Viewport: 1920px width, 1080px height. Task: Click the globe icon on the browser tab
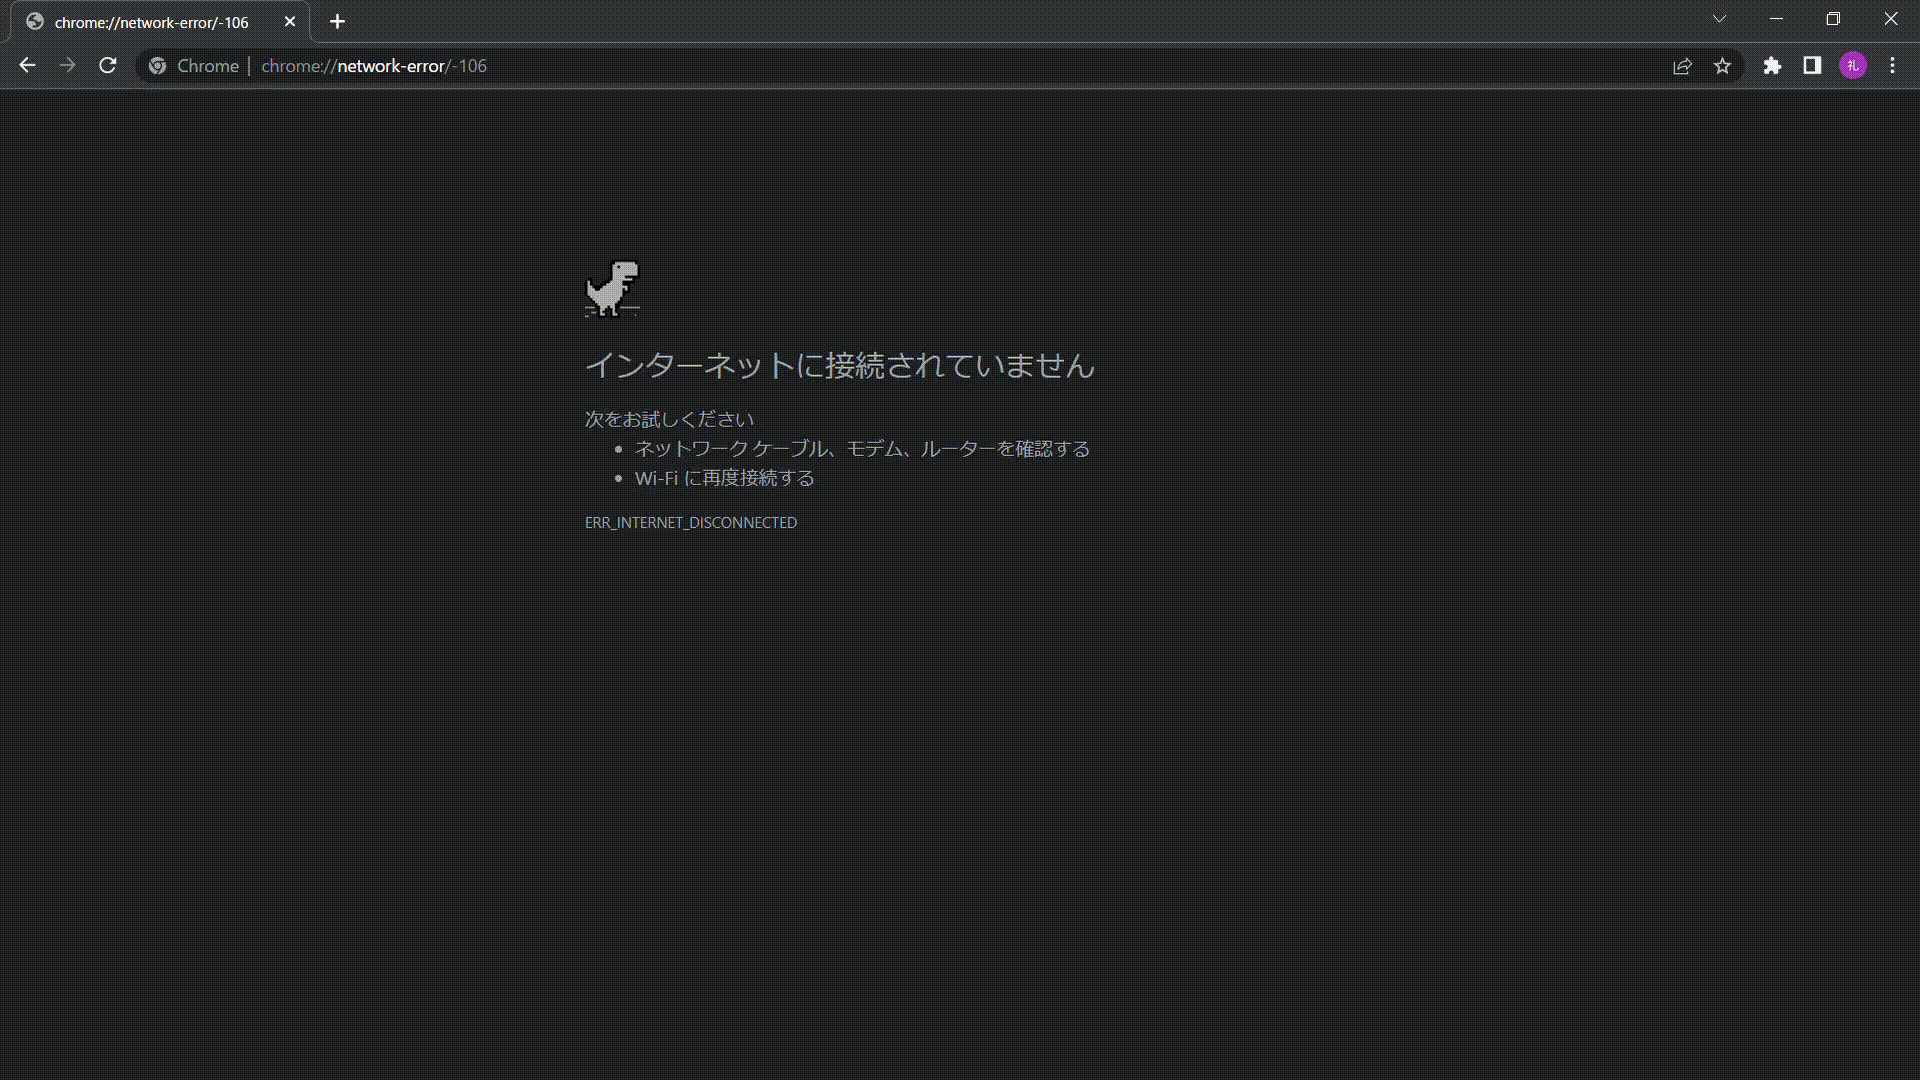pos(35,21)
